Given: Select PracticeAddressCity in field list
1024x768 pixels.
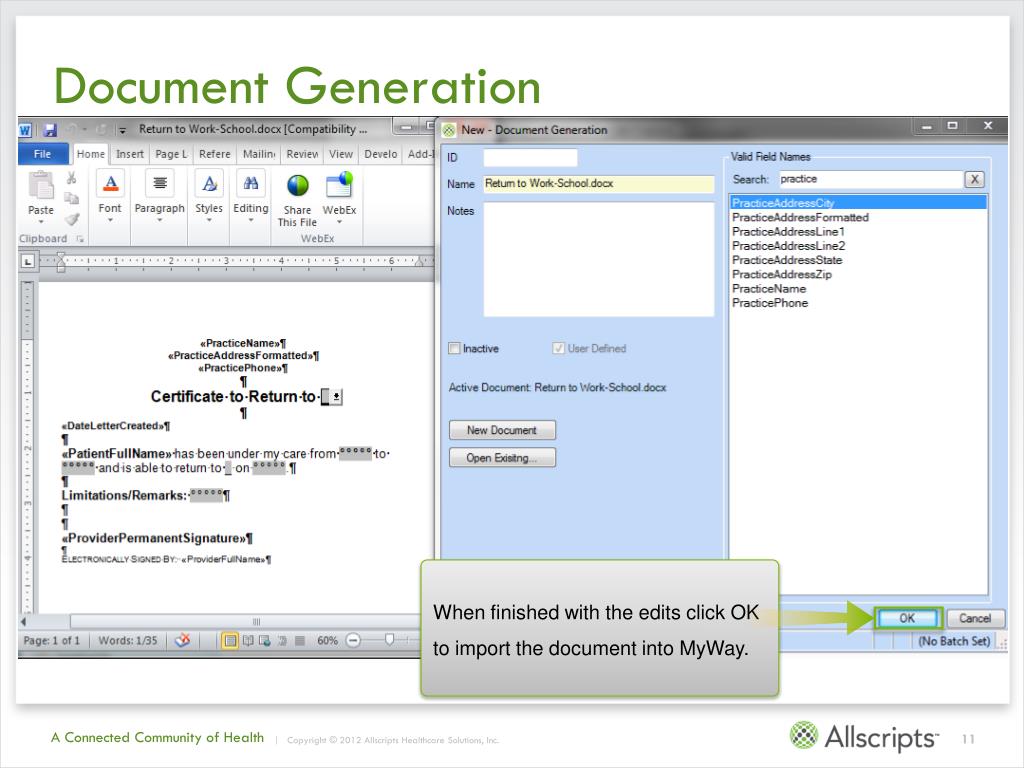Looking at the screenshot, I should 858,203.
